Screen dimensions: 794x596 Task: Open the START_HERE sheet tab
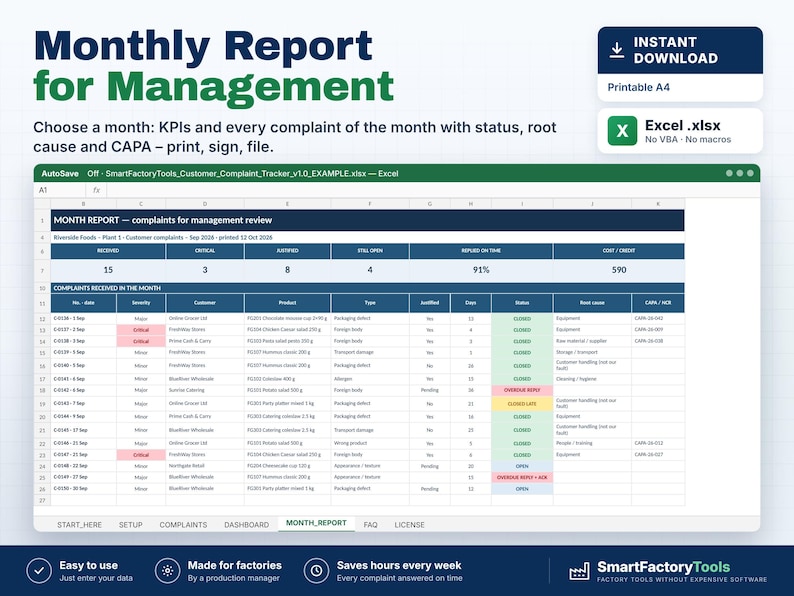80,525
